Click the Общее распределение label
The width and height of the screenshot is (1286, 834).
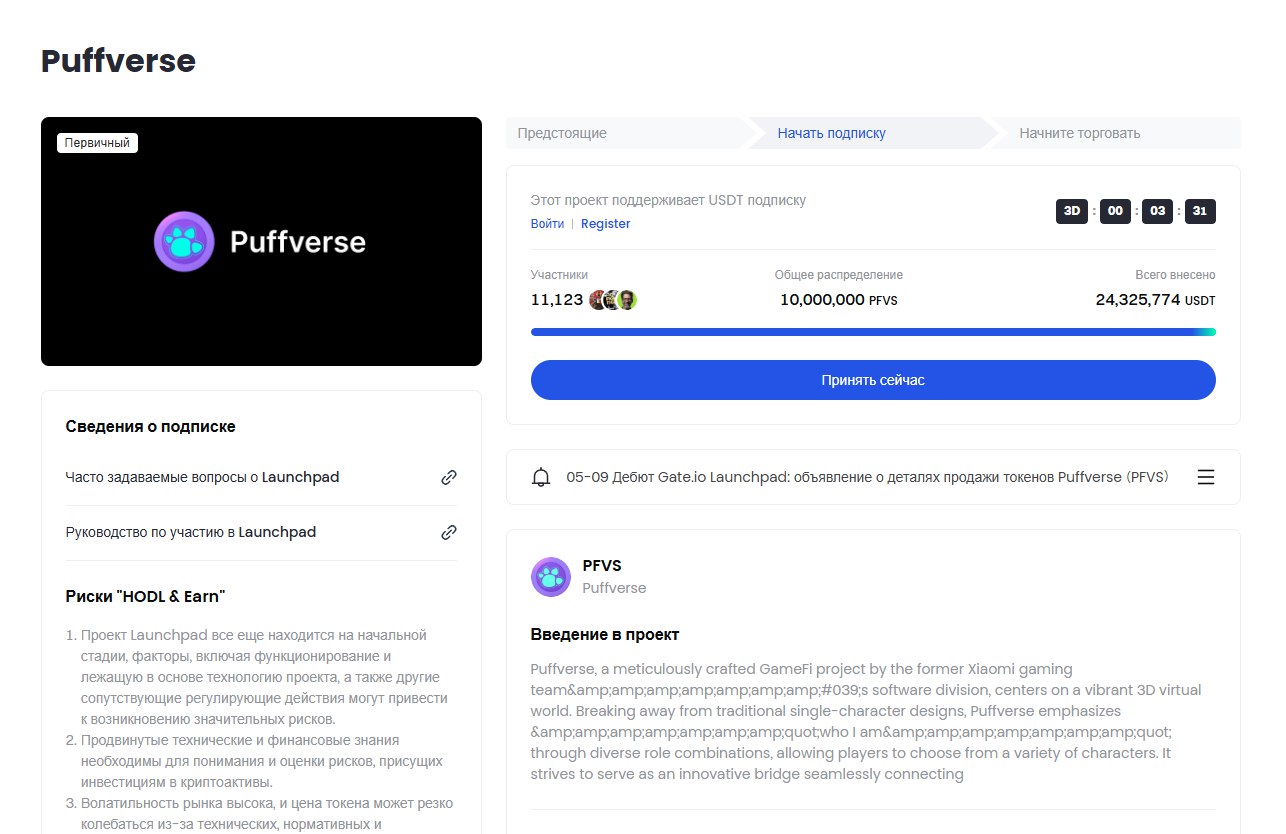pyautogui.click(x=838, y=275)
